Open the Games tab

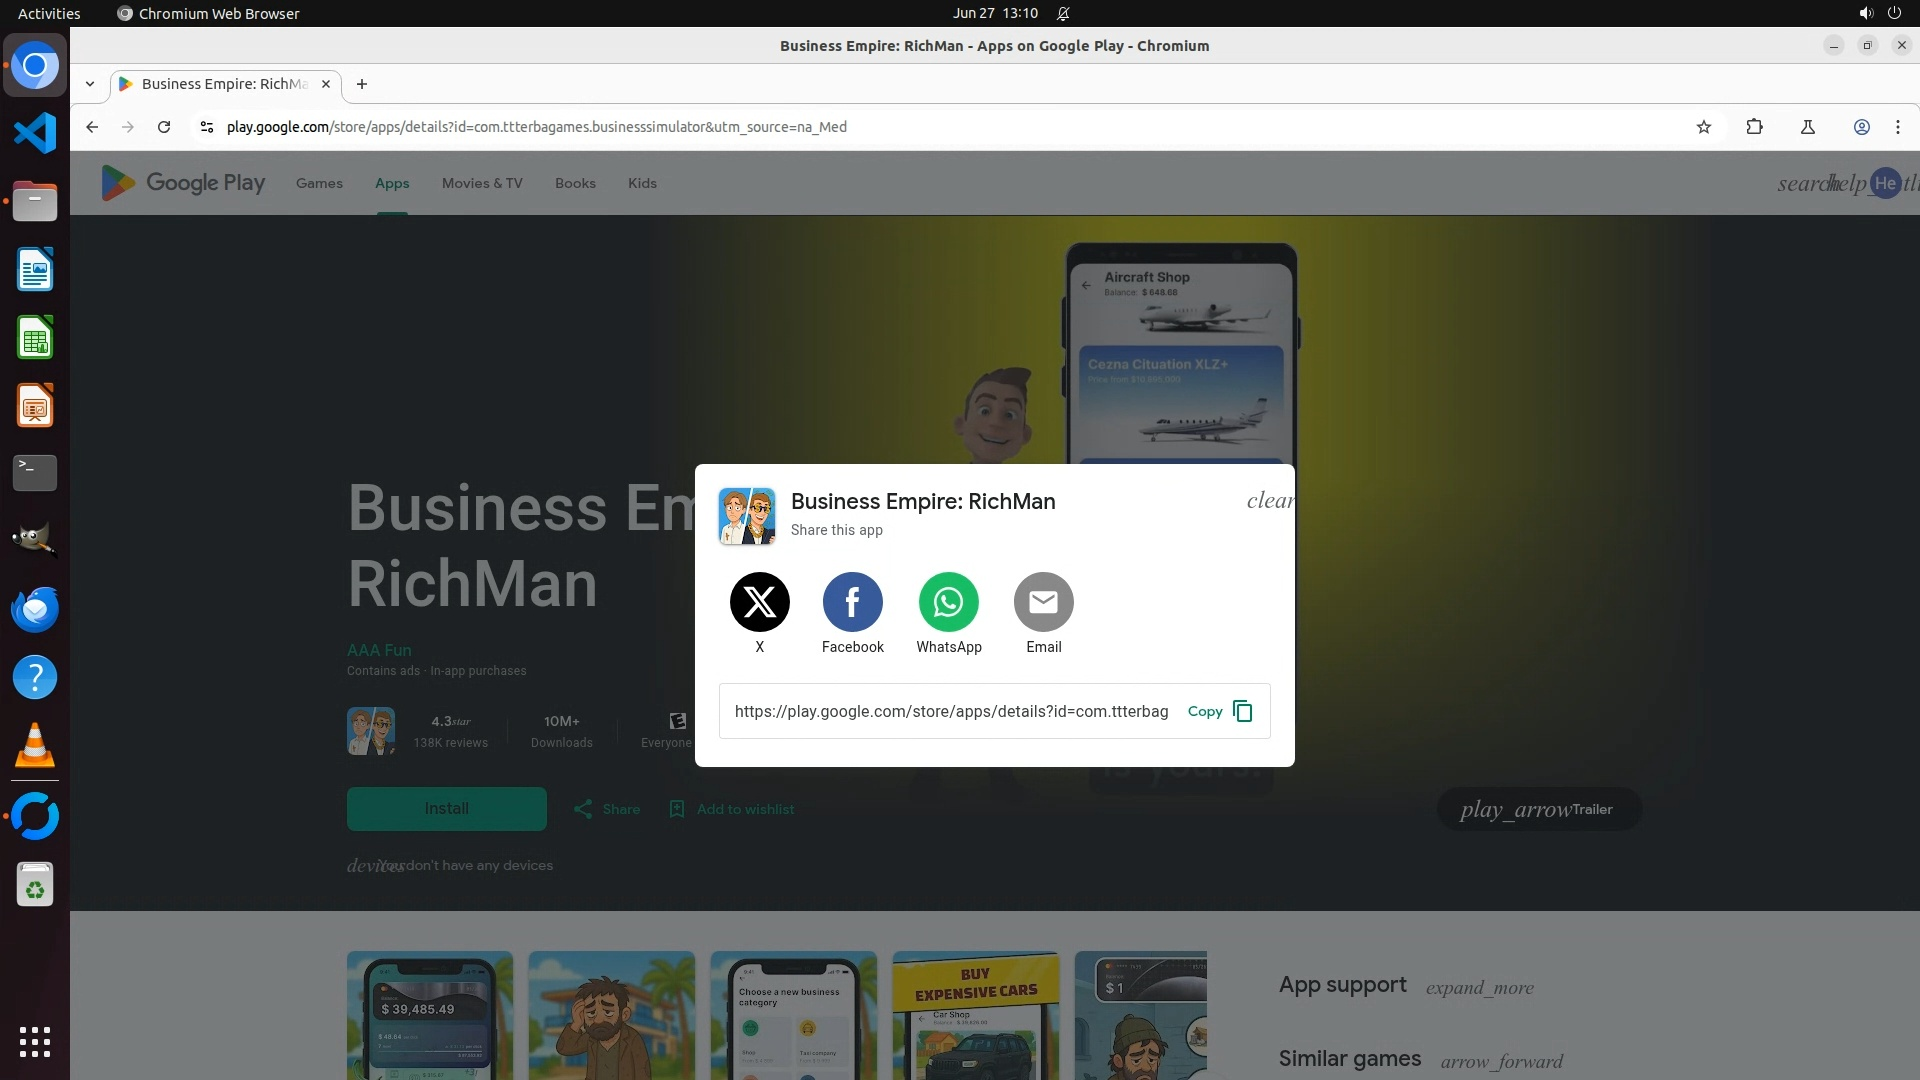[x=319, y=183]
